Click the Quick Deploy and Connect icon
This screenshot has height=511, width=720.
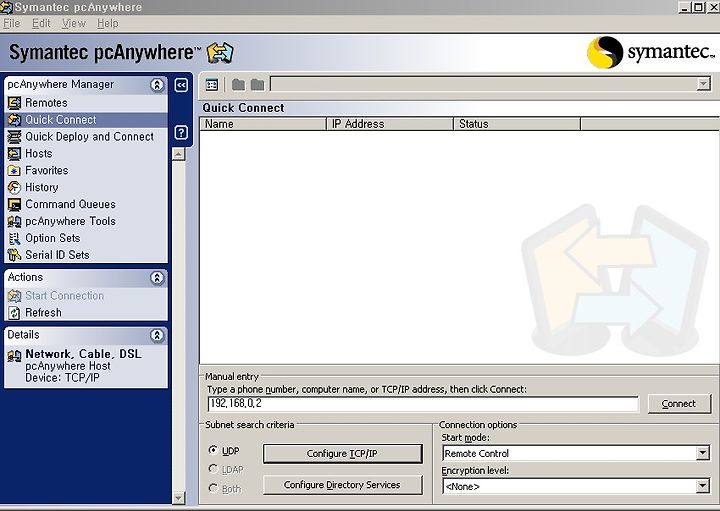14,137
